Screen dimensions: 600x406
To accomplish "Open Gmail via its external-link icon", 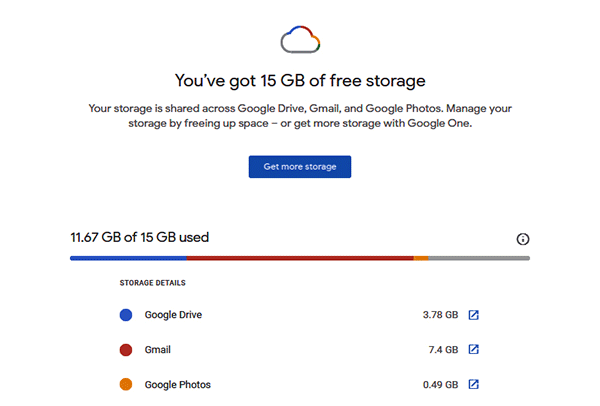I will 475,350.
